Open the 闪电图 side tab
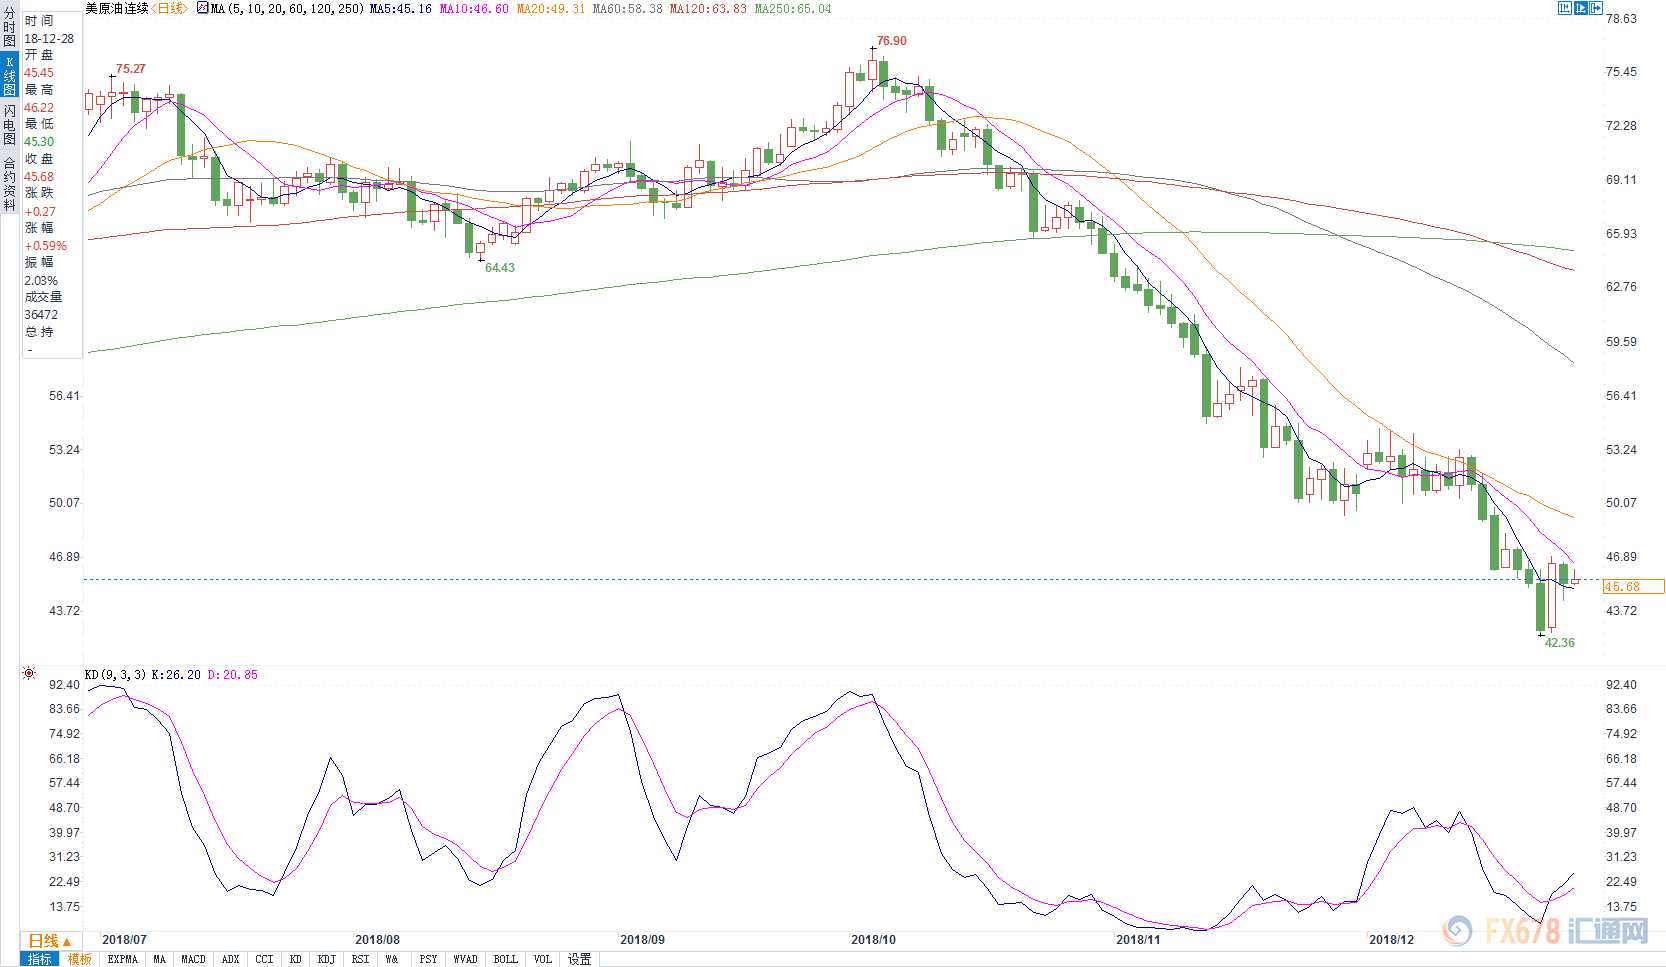Viewport: 1666px width, 967px height. pyautogui.click(x=9, y=125)
